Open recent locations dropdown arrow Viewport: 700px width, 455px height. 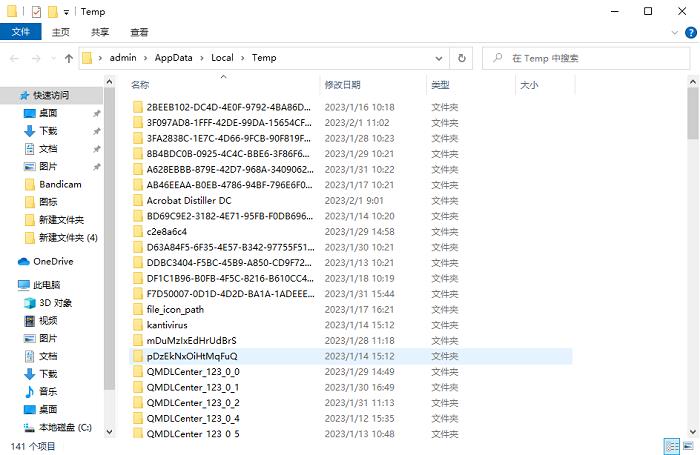pyautogui.click(x=54, y=58)
